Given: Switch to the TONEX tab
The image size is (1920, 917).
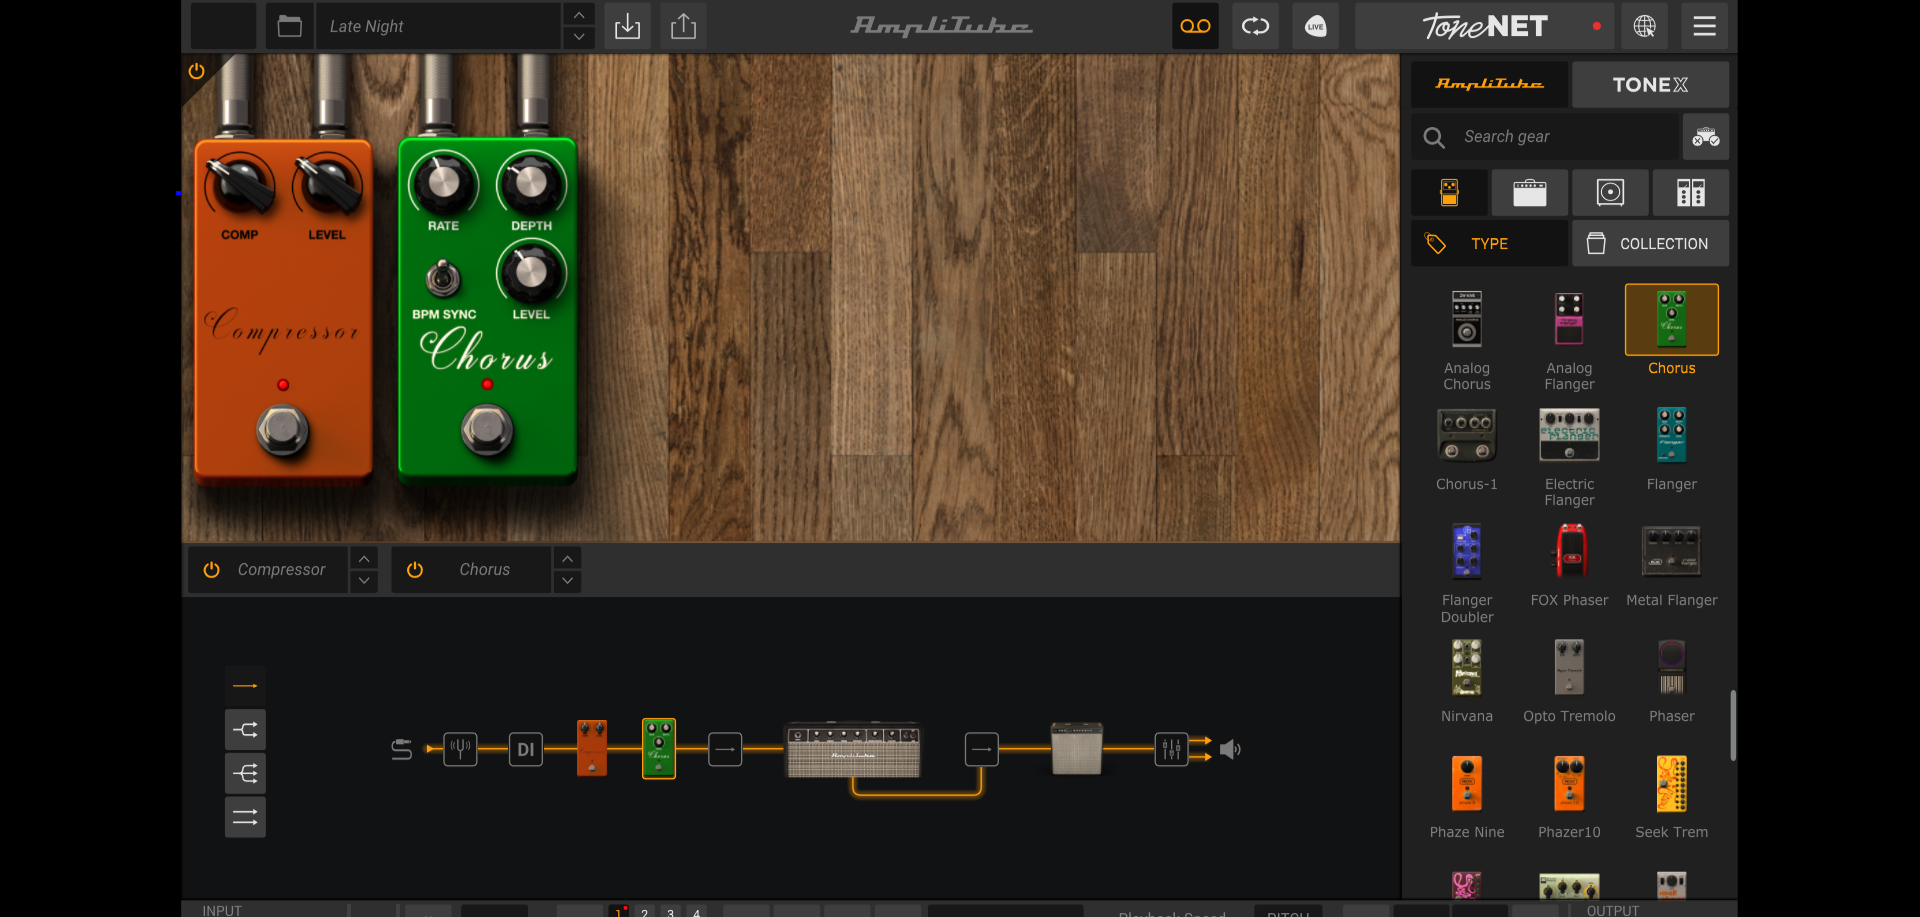Looking at the screenshot, I should coord(1650,85).
